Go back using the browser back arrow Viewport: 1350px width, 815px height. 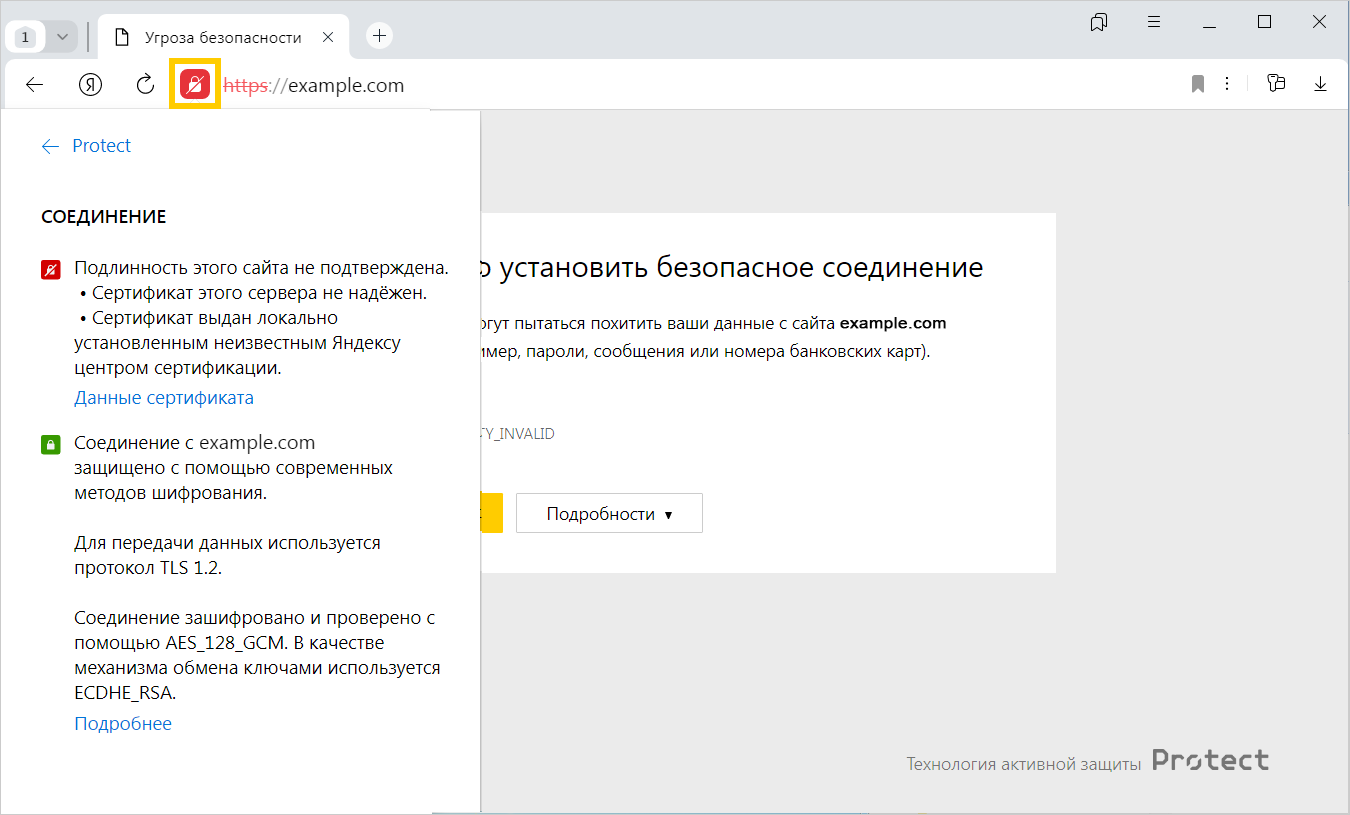pos(35,85)
